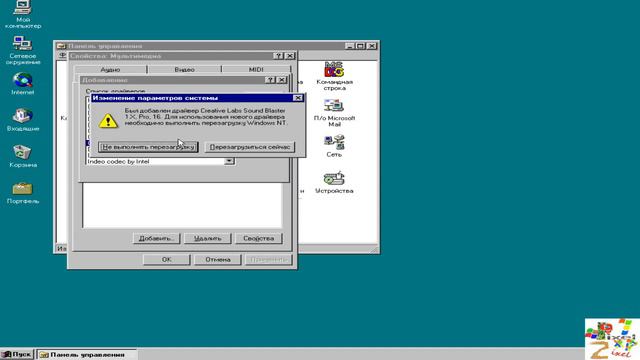Select 'Indeo codec by Intel' list entry
Screen dimensions: 640x360
coord(155,162)
